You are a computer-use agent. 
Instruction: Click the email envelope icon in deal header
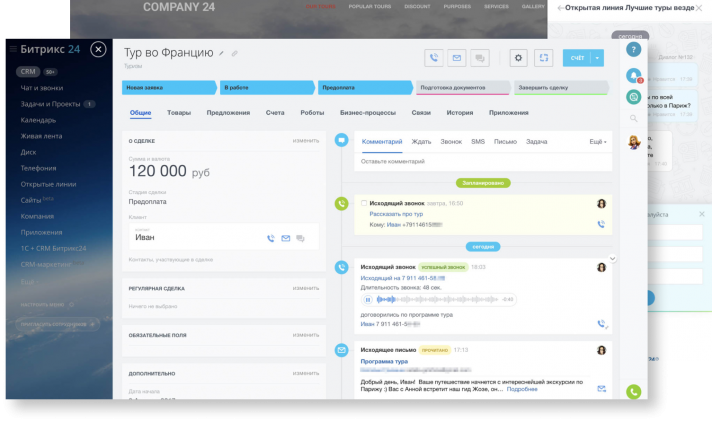457,58
